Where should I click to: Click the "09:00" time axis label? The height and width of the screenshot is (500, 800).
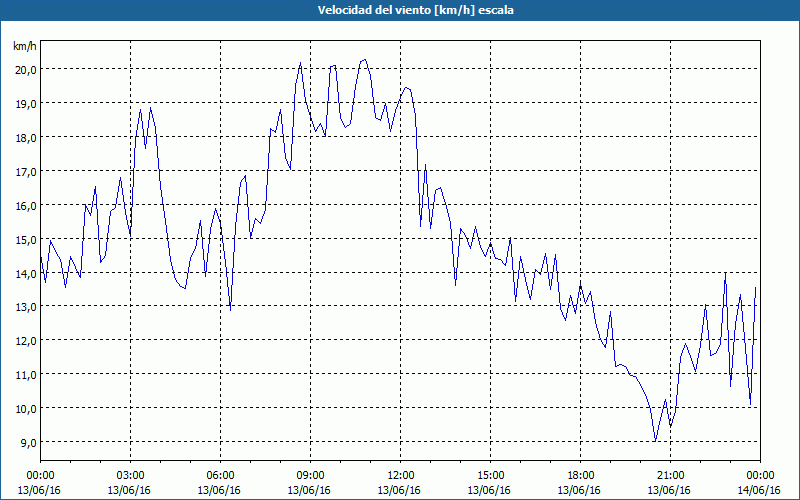pos(310,476)
